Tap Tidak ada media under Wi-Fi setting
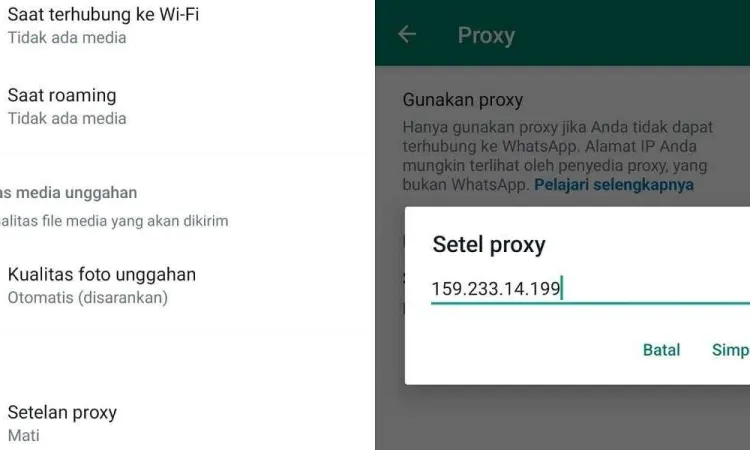Image resolution: width=750 pixels, height=450 pixels. [67, 37]
